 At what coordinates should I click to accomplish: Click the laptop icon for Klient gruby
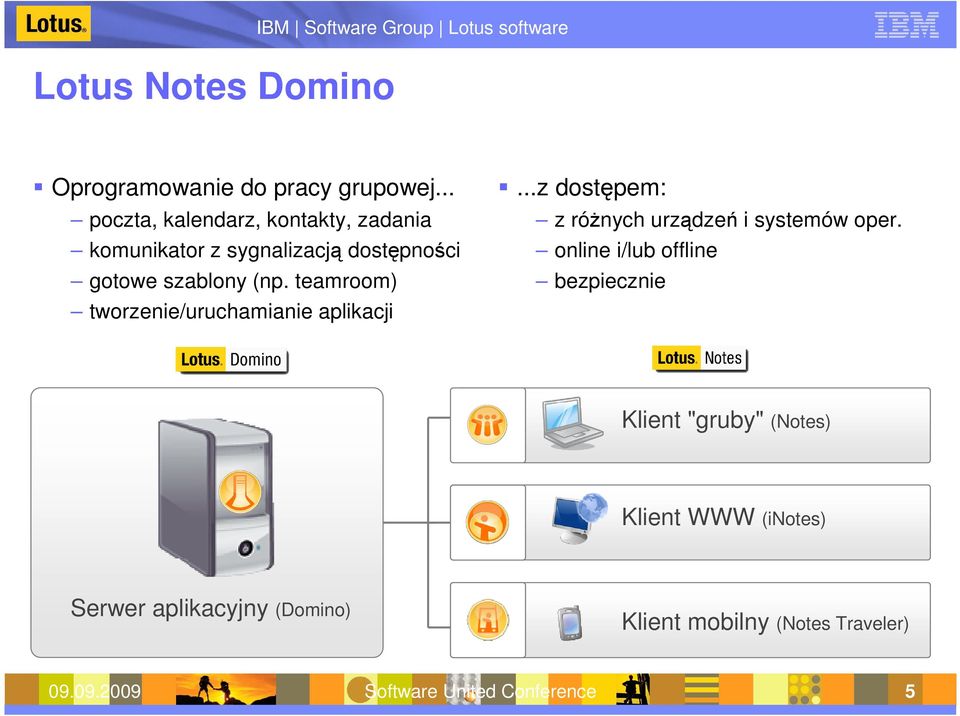tap(572, 423)
